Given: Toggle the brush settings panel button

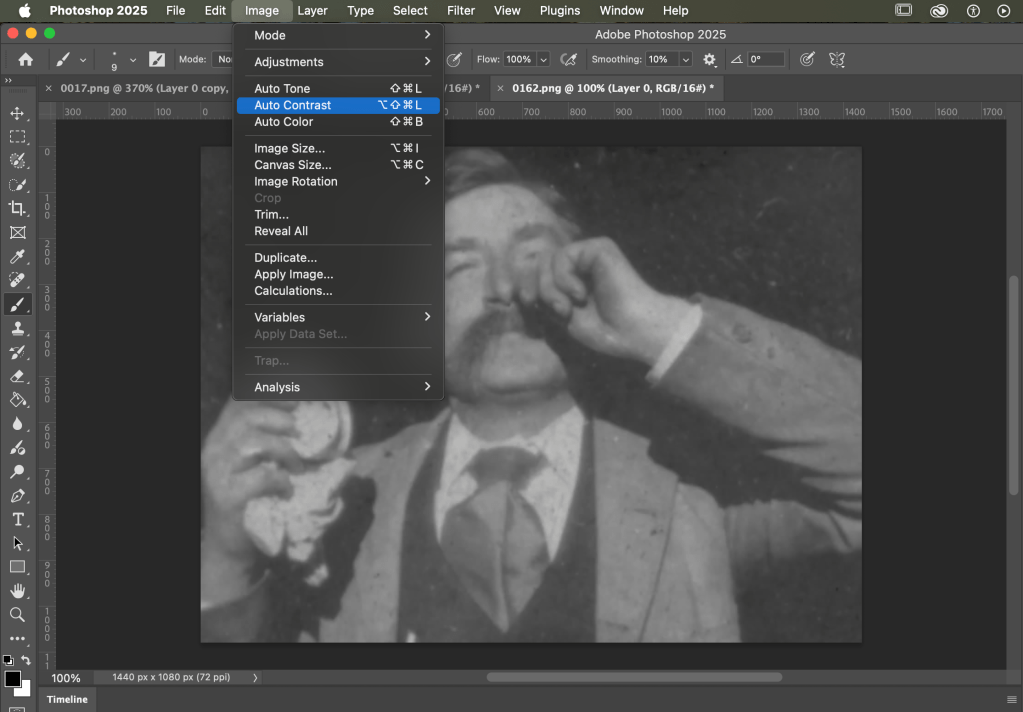Looking at the screenshot, I should 157,59.
